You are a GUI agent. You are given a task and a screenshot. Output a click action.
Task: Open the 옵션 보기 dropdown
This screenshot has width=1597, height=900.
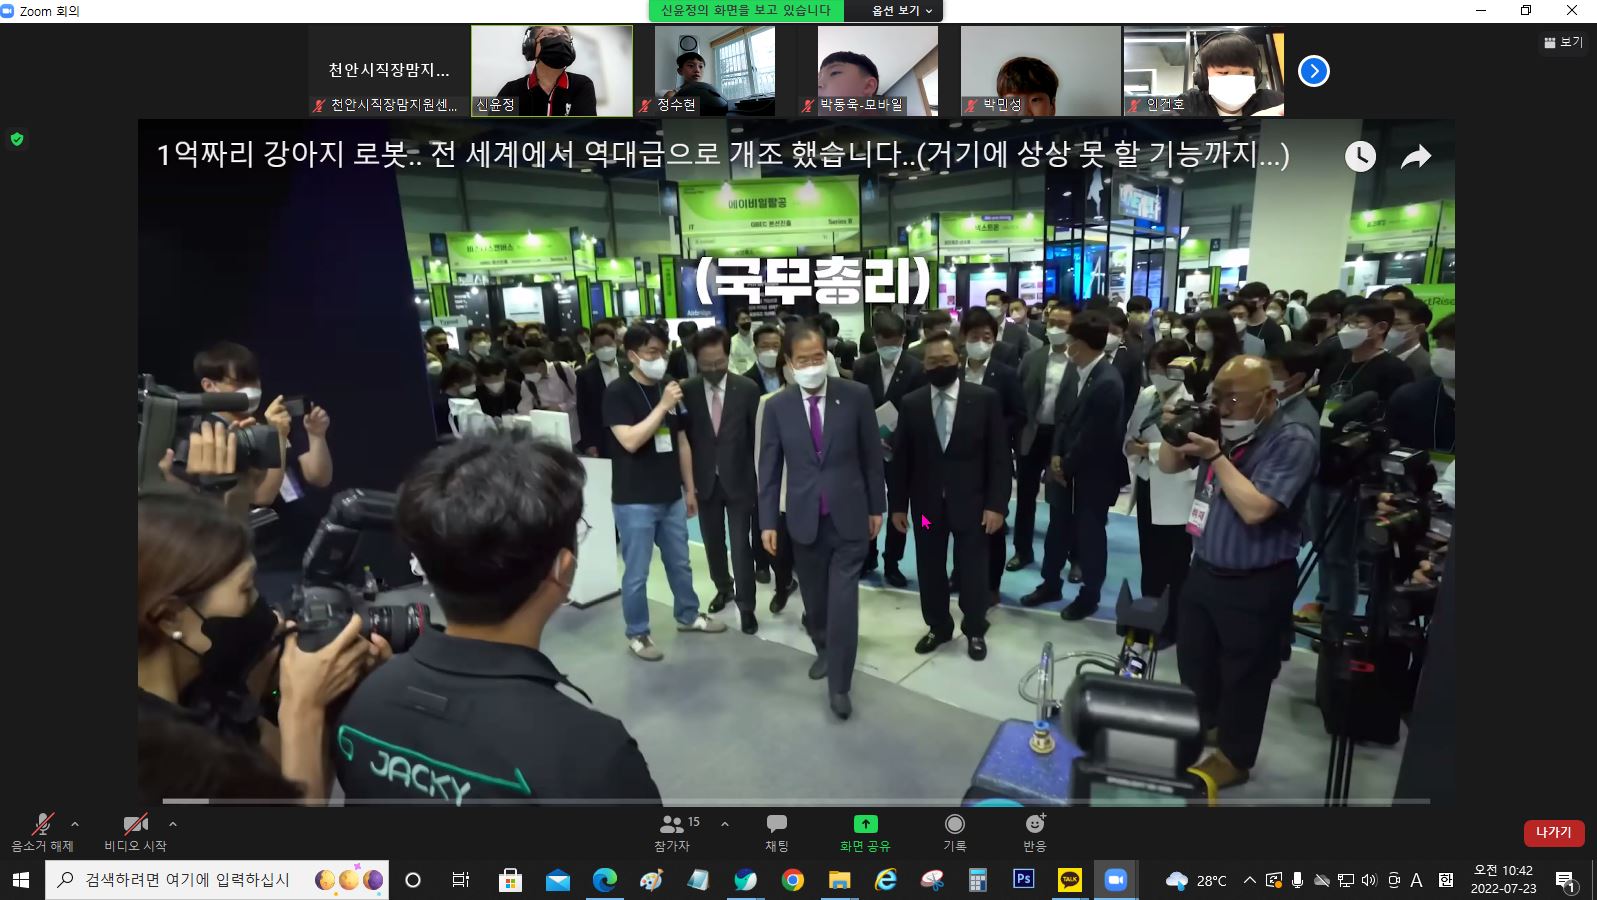[901, 11]
